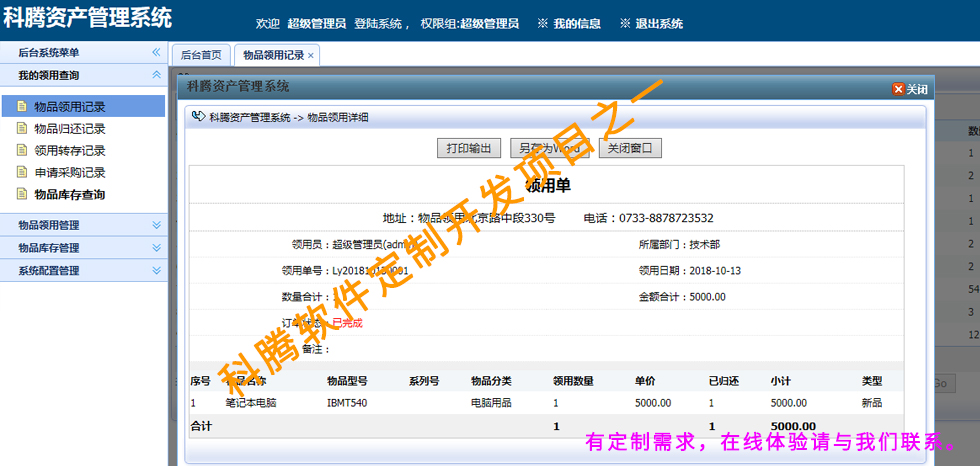Screen dimensions: 980x466
Task: Click the 申请采购记录 document icon
Action: click(x=22, y=172)
